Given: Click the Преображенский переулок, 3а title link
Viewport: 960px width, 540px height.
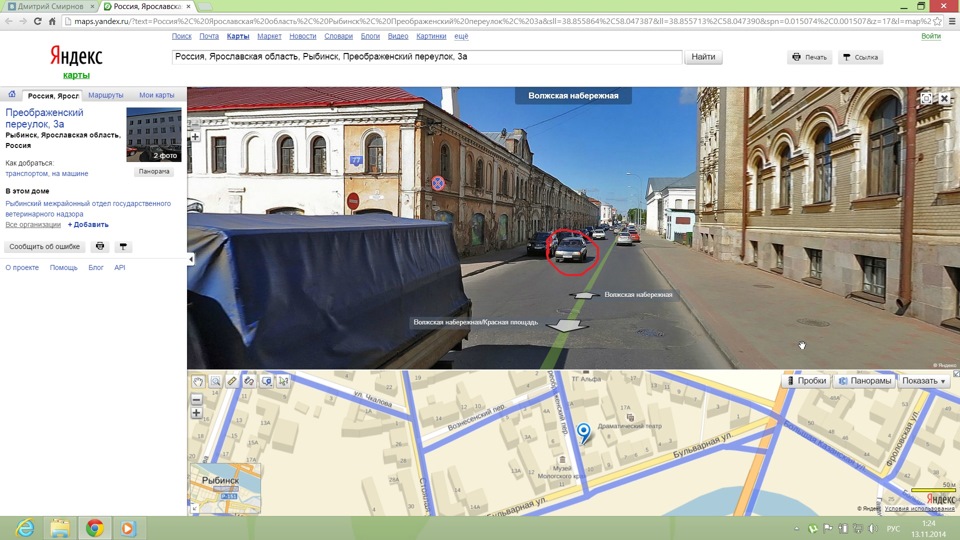Looking at the screenshot, I should click(x=44, y=118).
